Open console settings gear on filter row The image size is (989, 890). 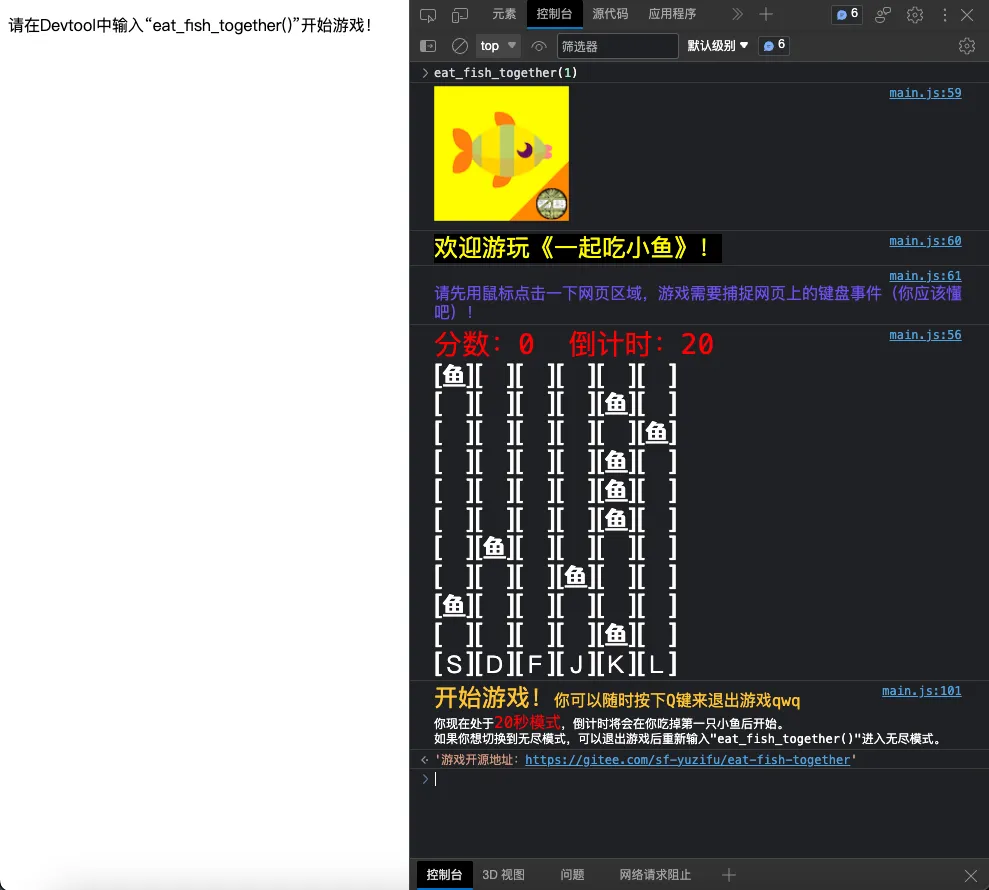(966, 46)
